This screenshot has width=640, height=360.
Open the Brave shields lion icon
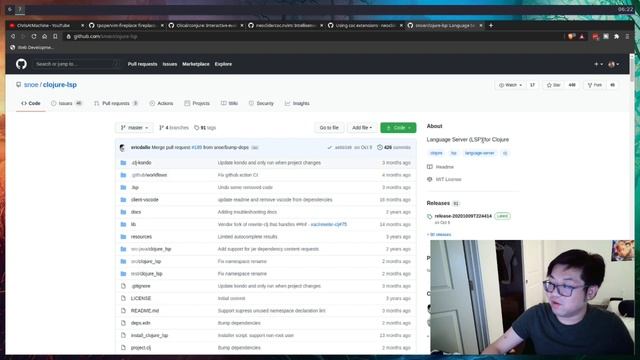tap(571, 36)
